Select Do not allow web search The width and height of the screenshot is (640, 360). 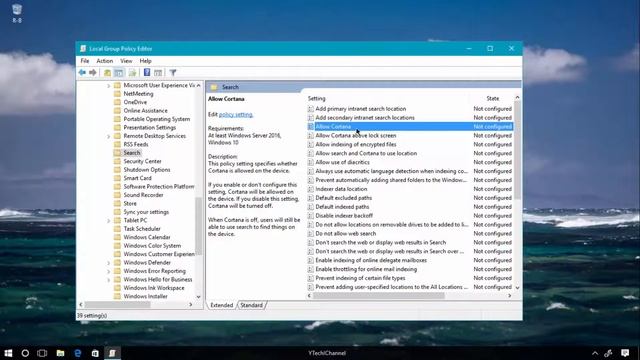pos(345,233)
